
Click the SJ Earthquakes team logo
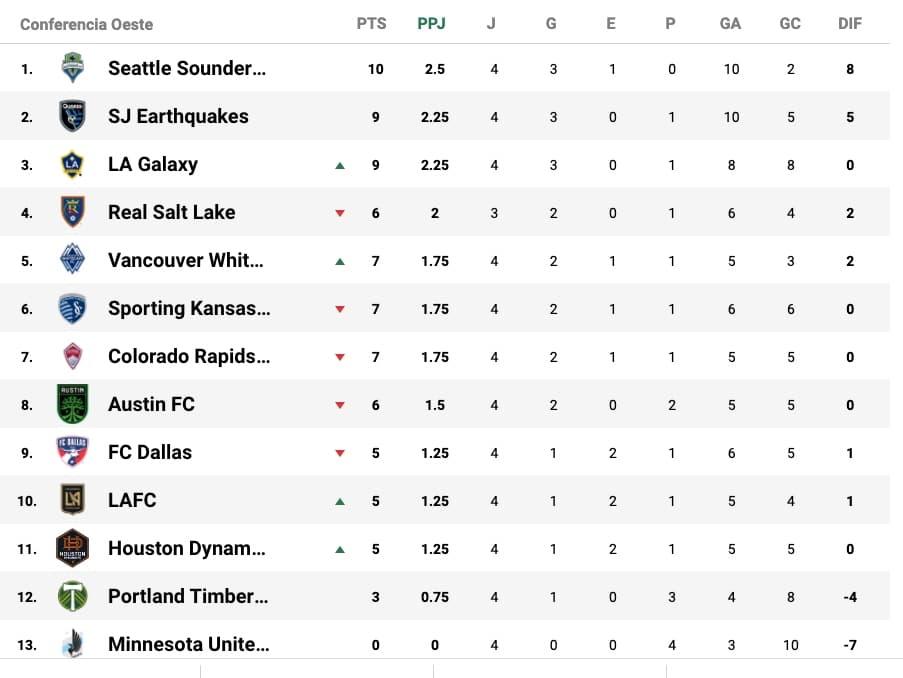[72, 116]
